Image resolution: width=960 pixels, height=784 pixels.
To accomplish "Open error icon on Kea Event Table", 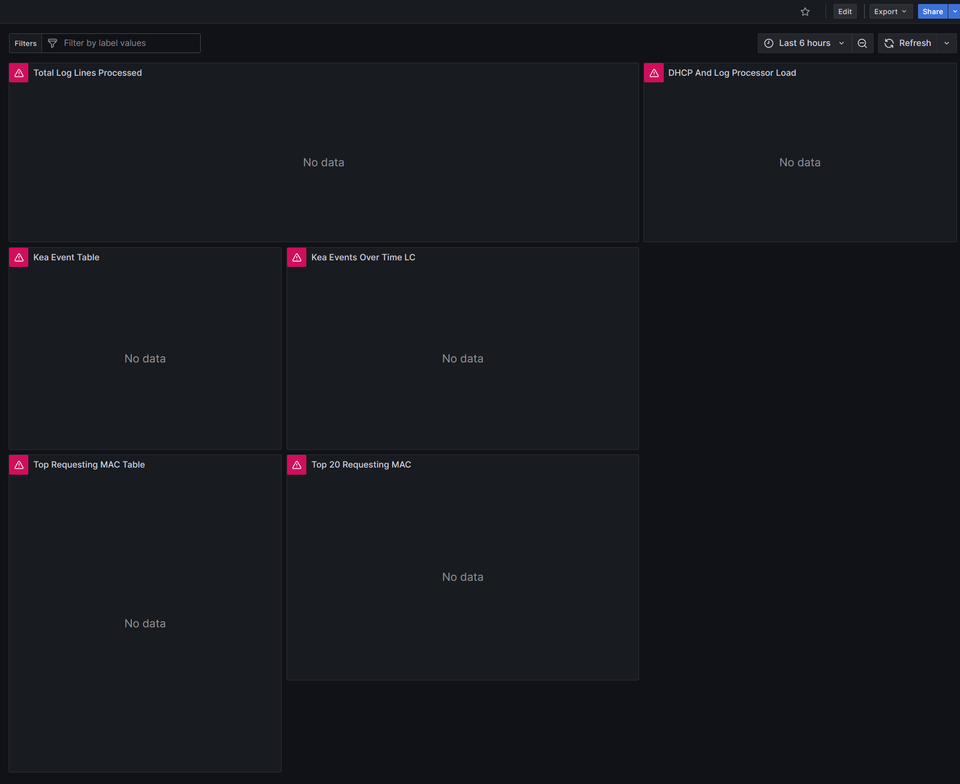I will [19, 258].
